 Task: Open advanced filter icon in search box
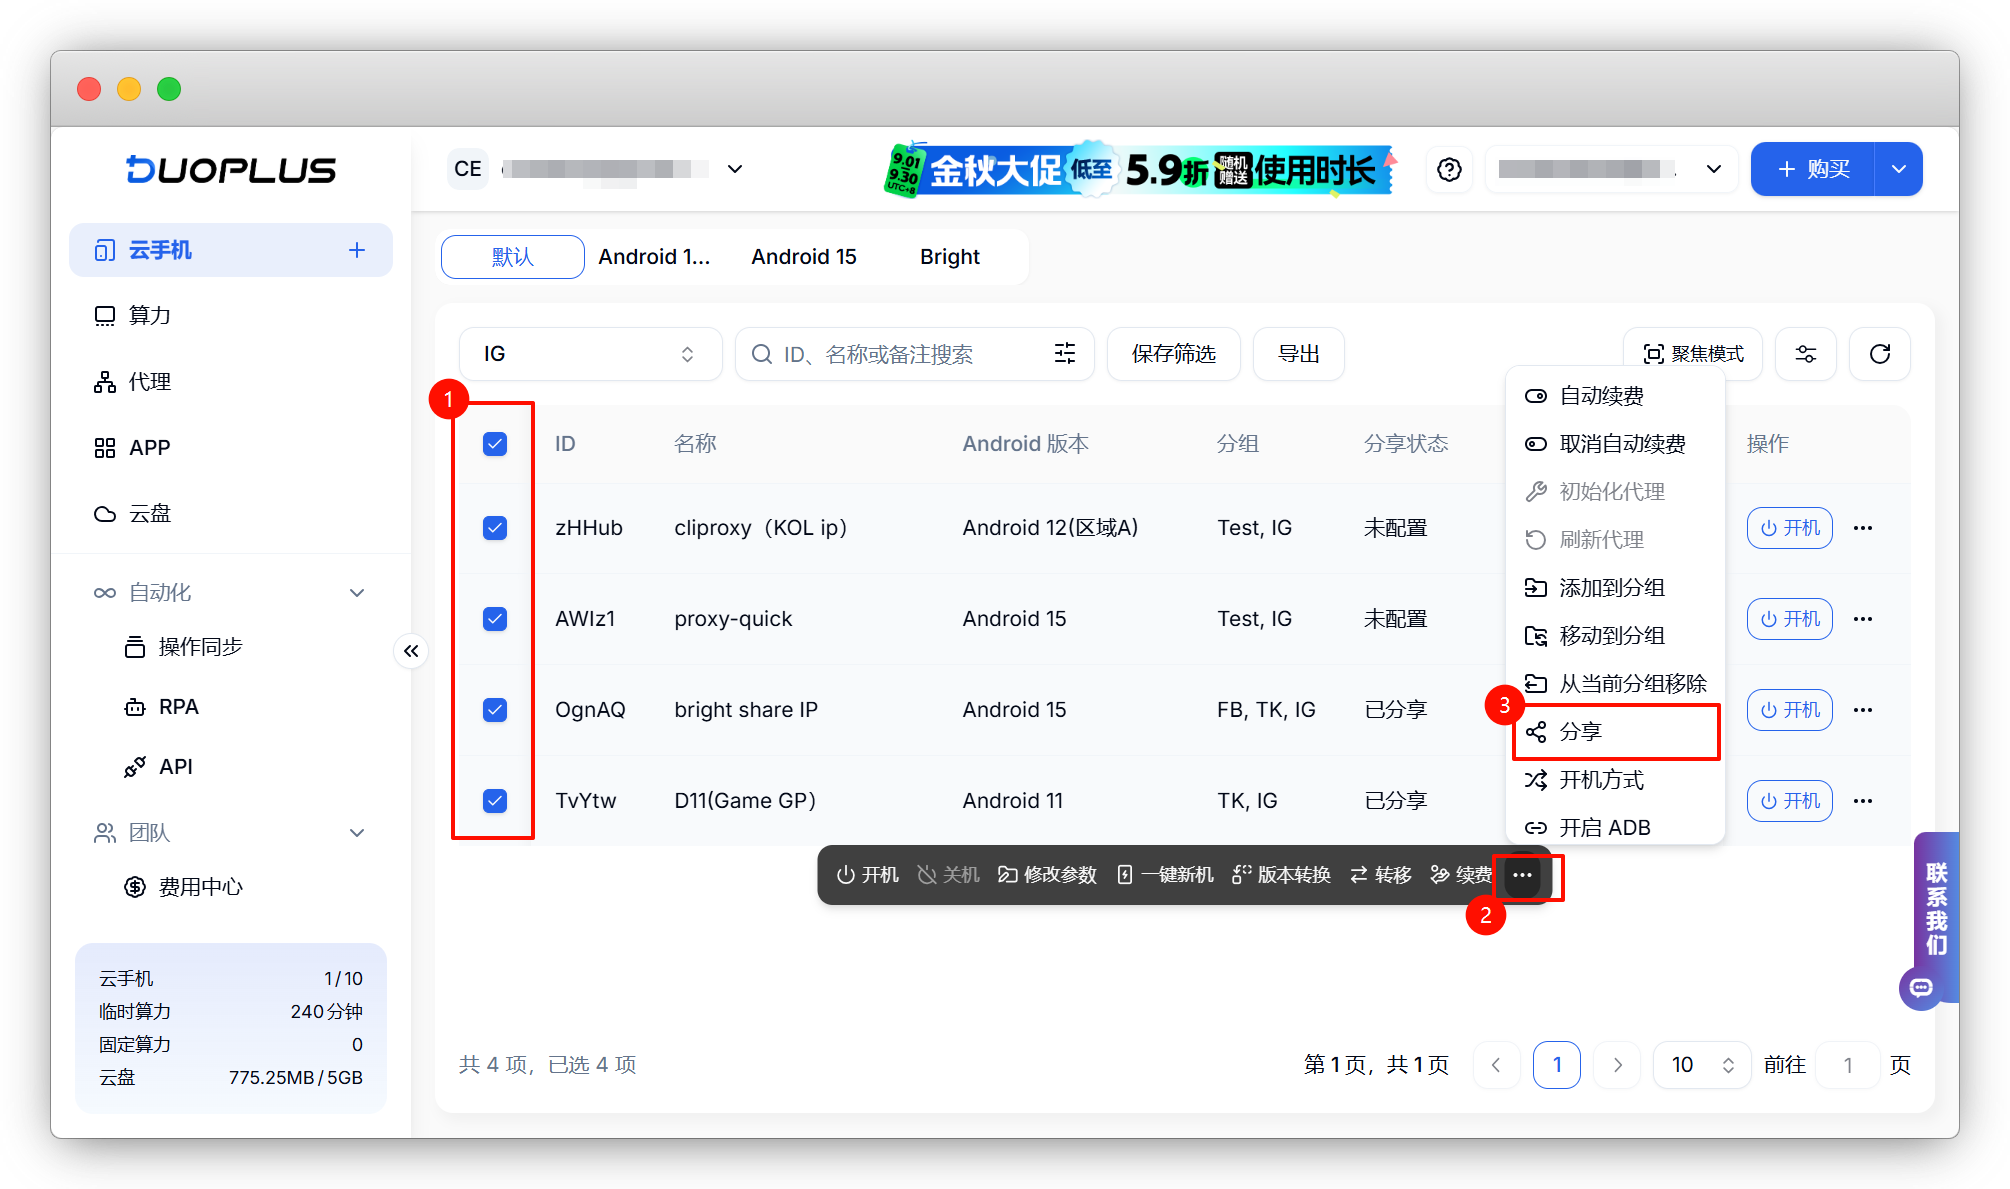click(x=1064, y=354)
